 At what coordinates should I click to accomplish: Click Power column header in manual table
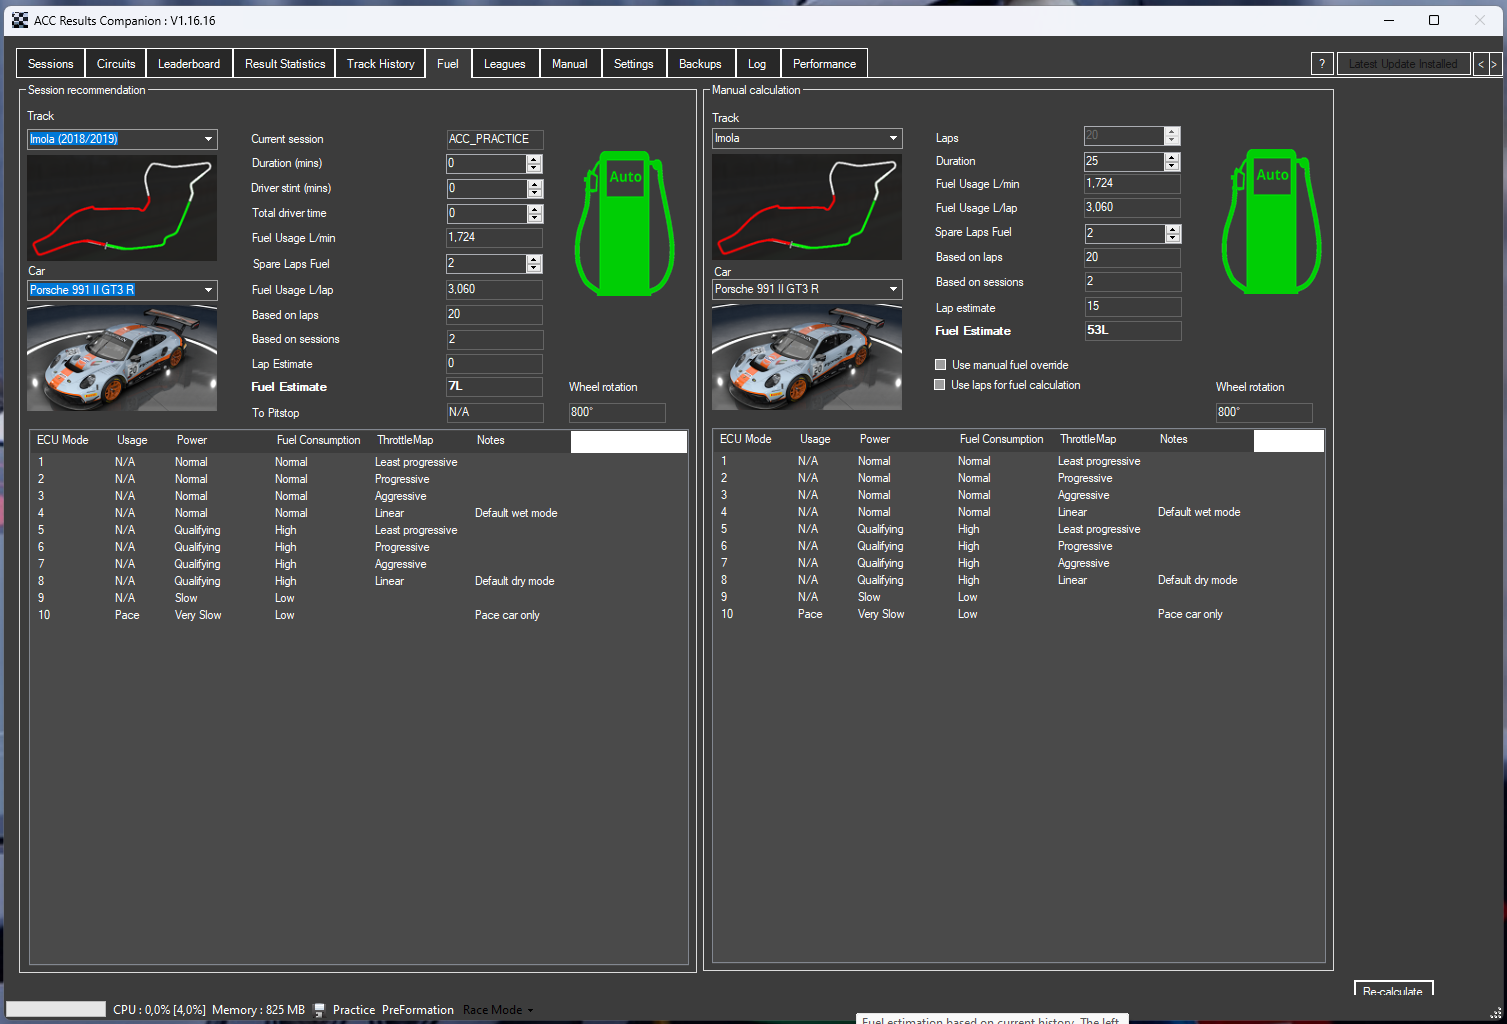point(875,439)
